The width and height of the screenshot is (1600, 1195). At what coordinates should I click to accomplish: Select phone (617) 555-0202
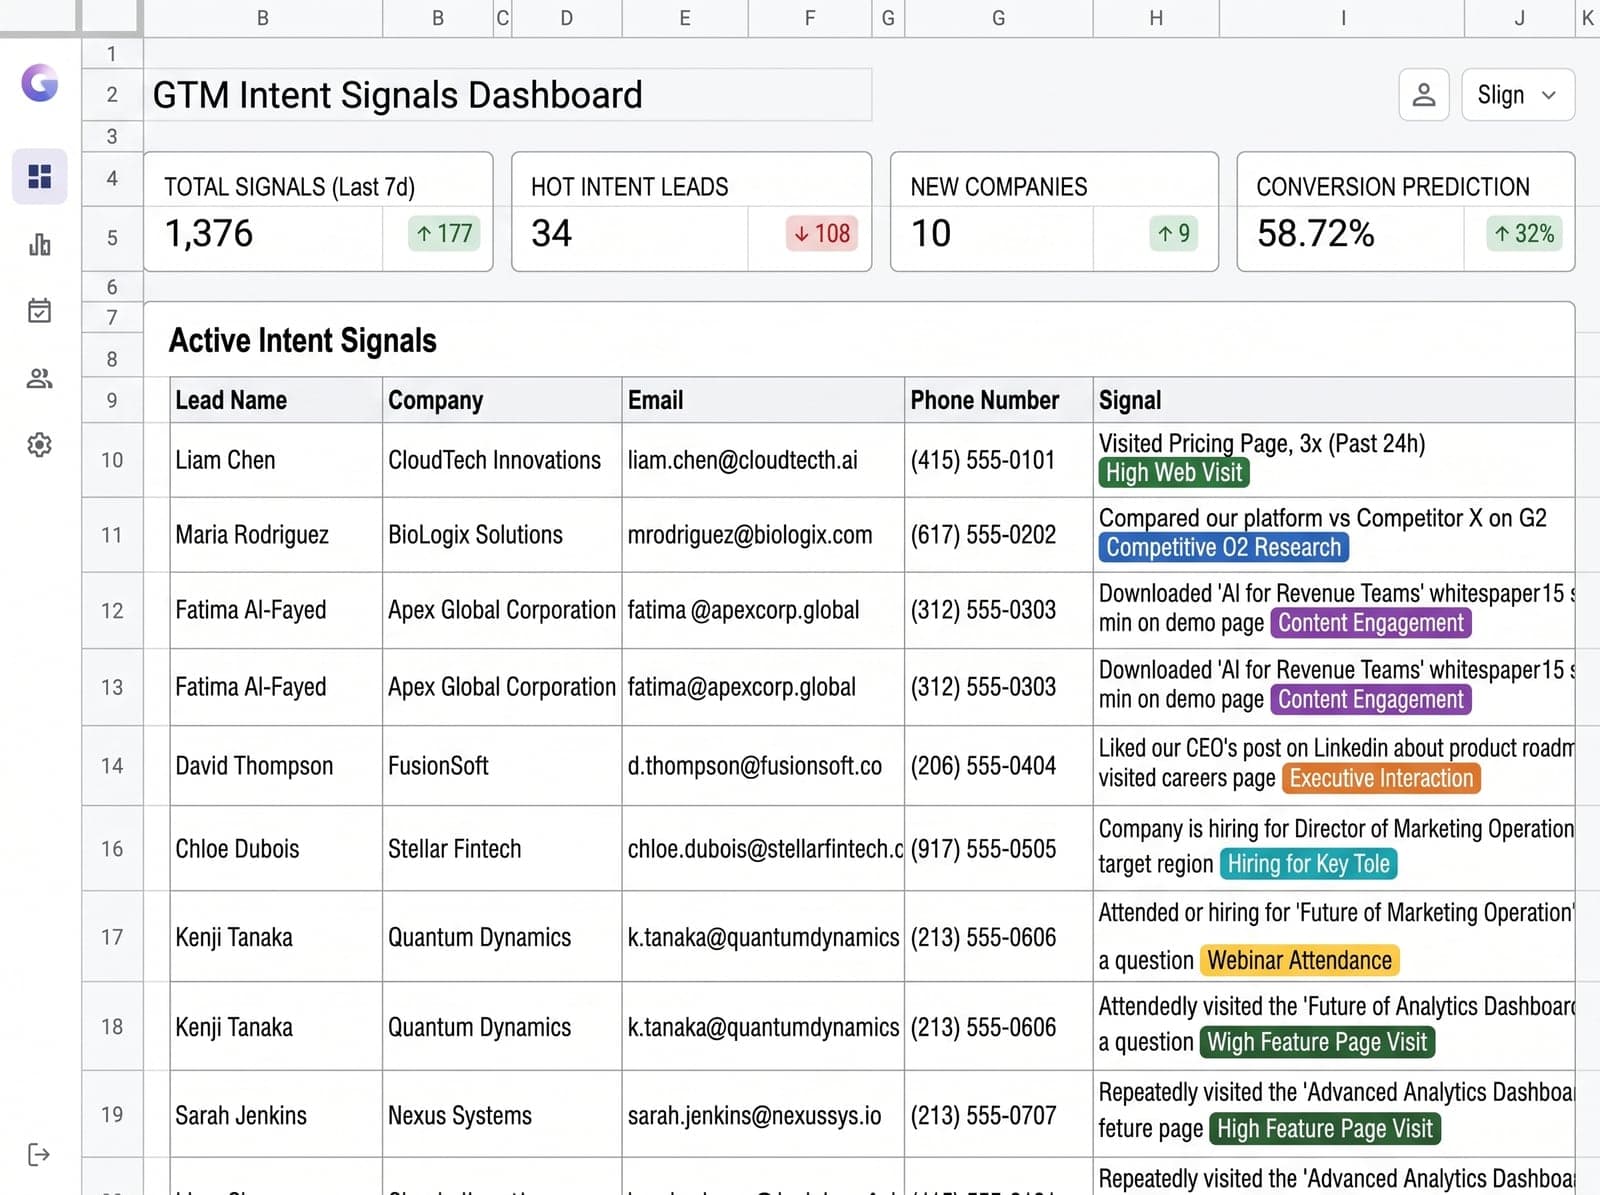pyautogui.click(x=983, y=535)
